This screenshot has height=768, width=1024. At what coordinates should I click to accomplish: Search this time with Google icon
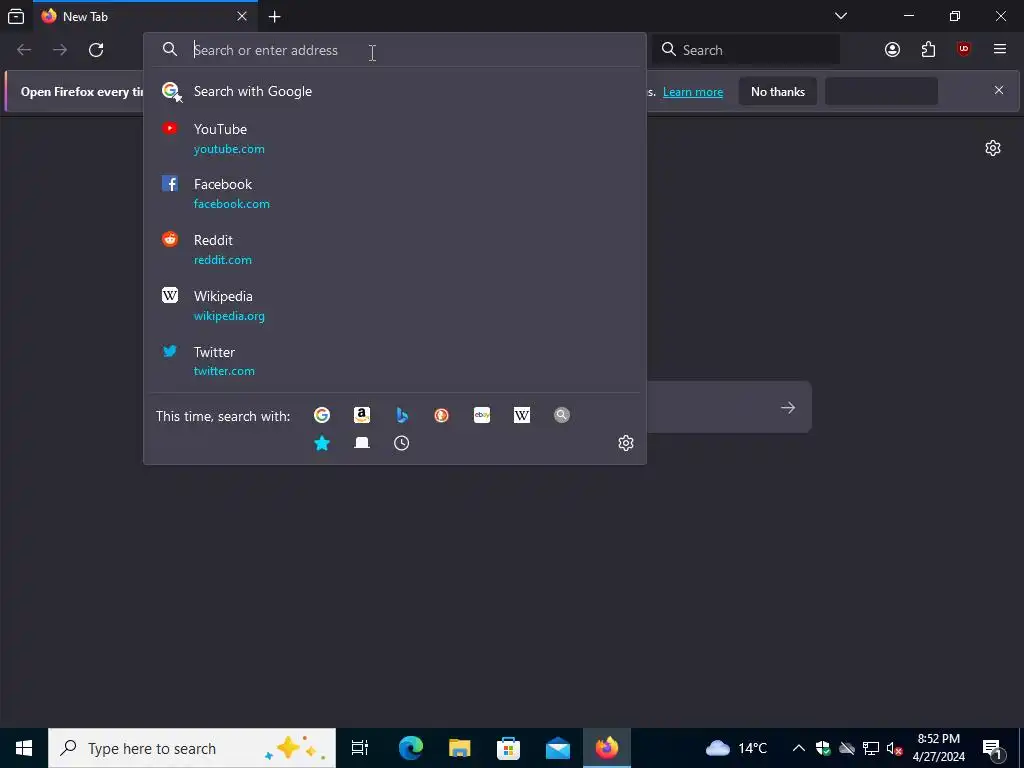322,415
